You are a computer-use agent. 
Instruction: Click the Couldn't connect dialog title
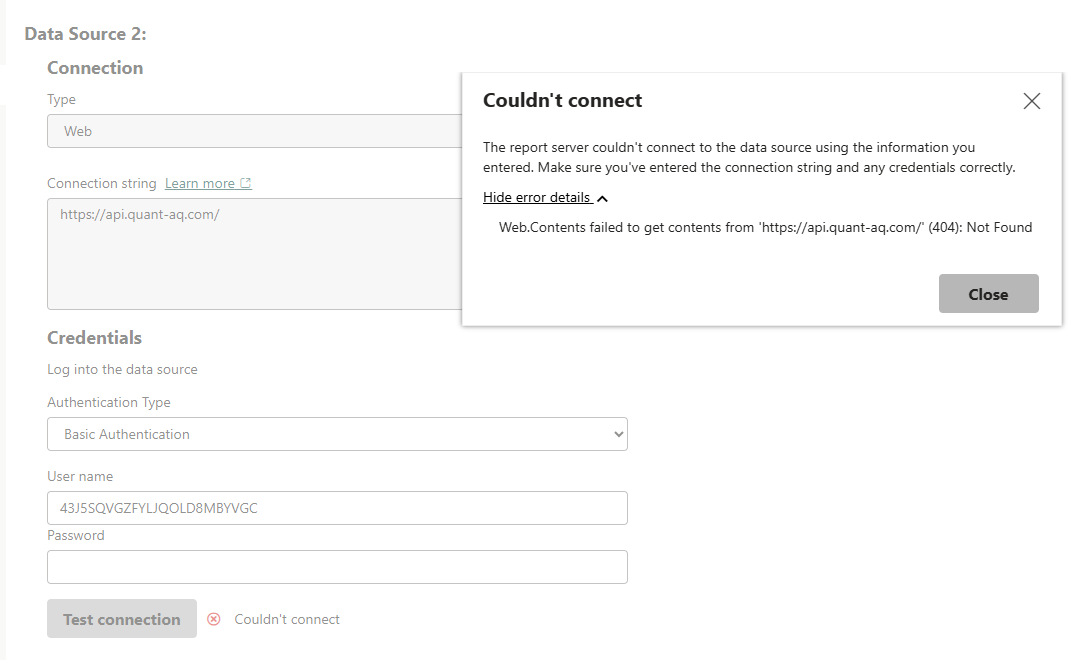(x=562, y=100)
